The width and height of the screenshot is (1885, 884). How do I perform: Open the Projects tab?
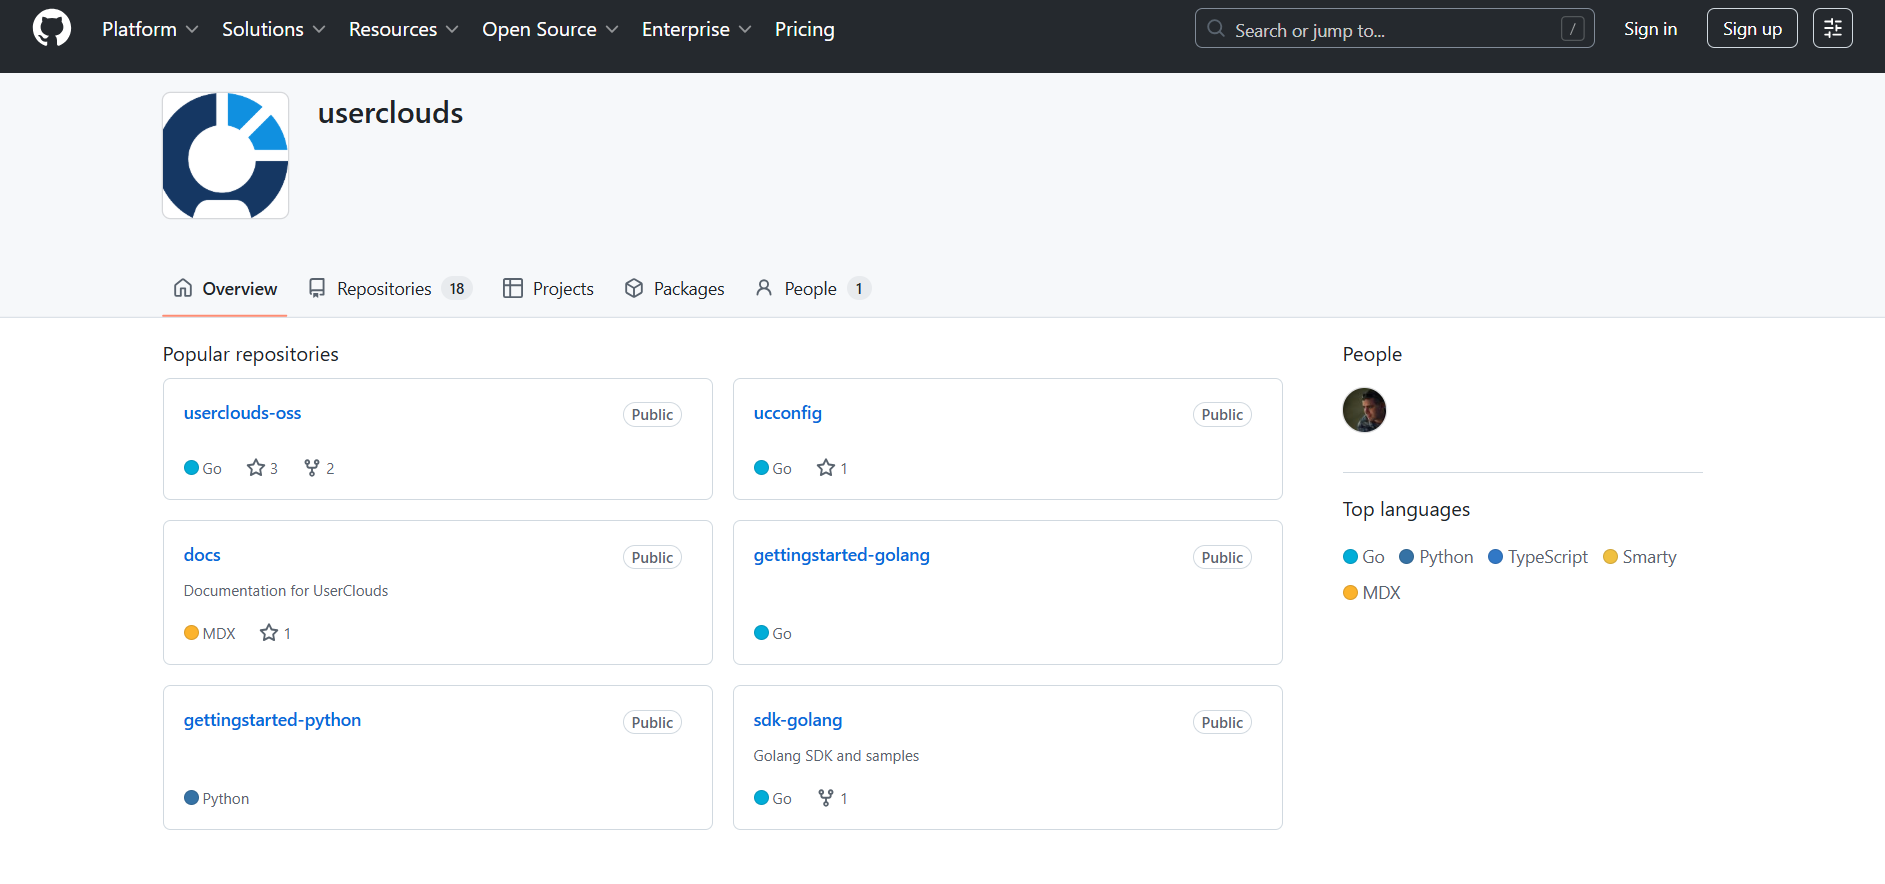click(x=548, y=289)
